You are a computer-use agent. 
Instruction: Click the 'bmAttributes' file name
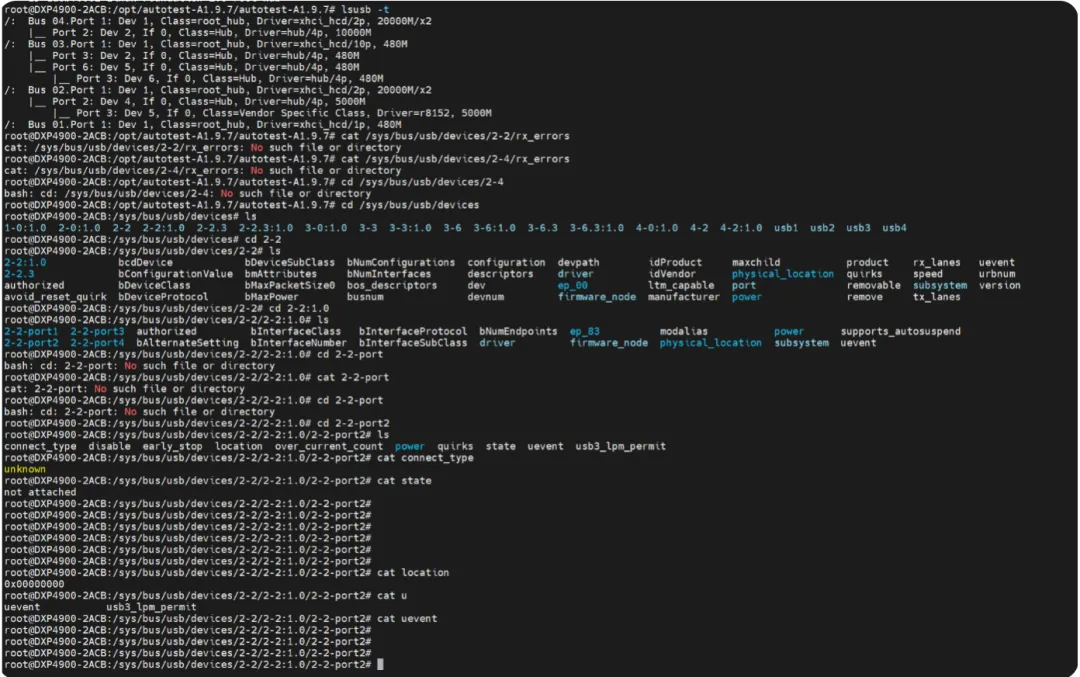click(281, 274)
